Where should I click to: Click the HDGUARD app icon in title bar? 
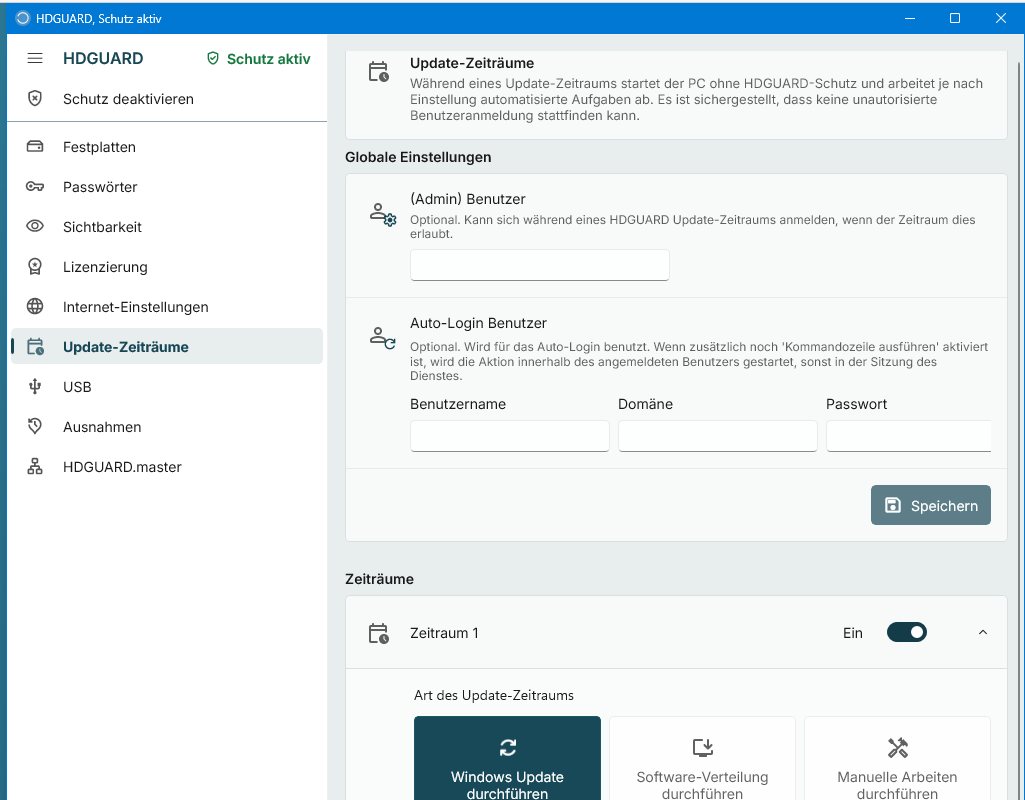pos(23,18)
